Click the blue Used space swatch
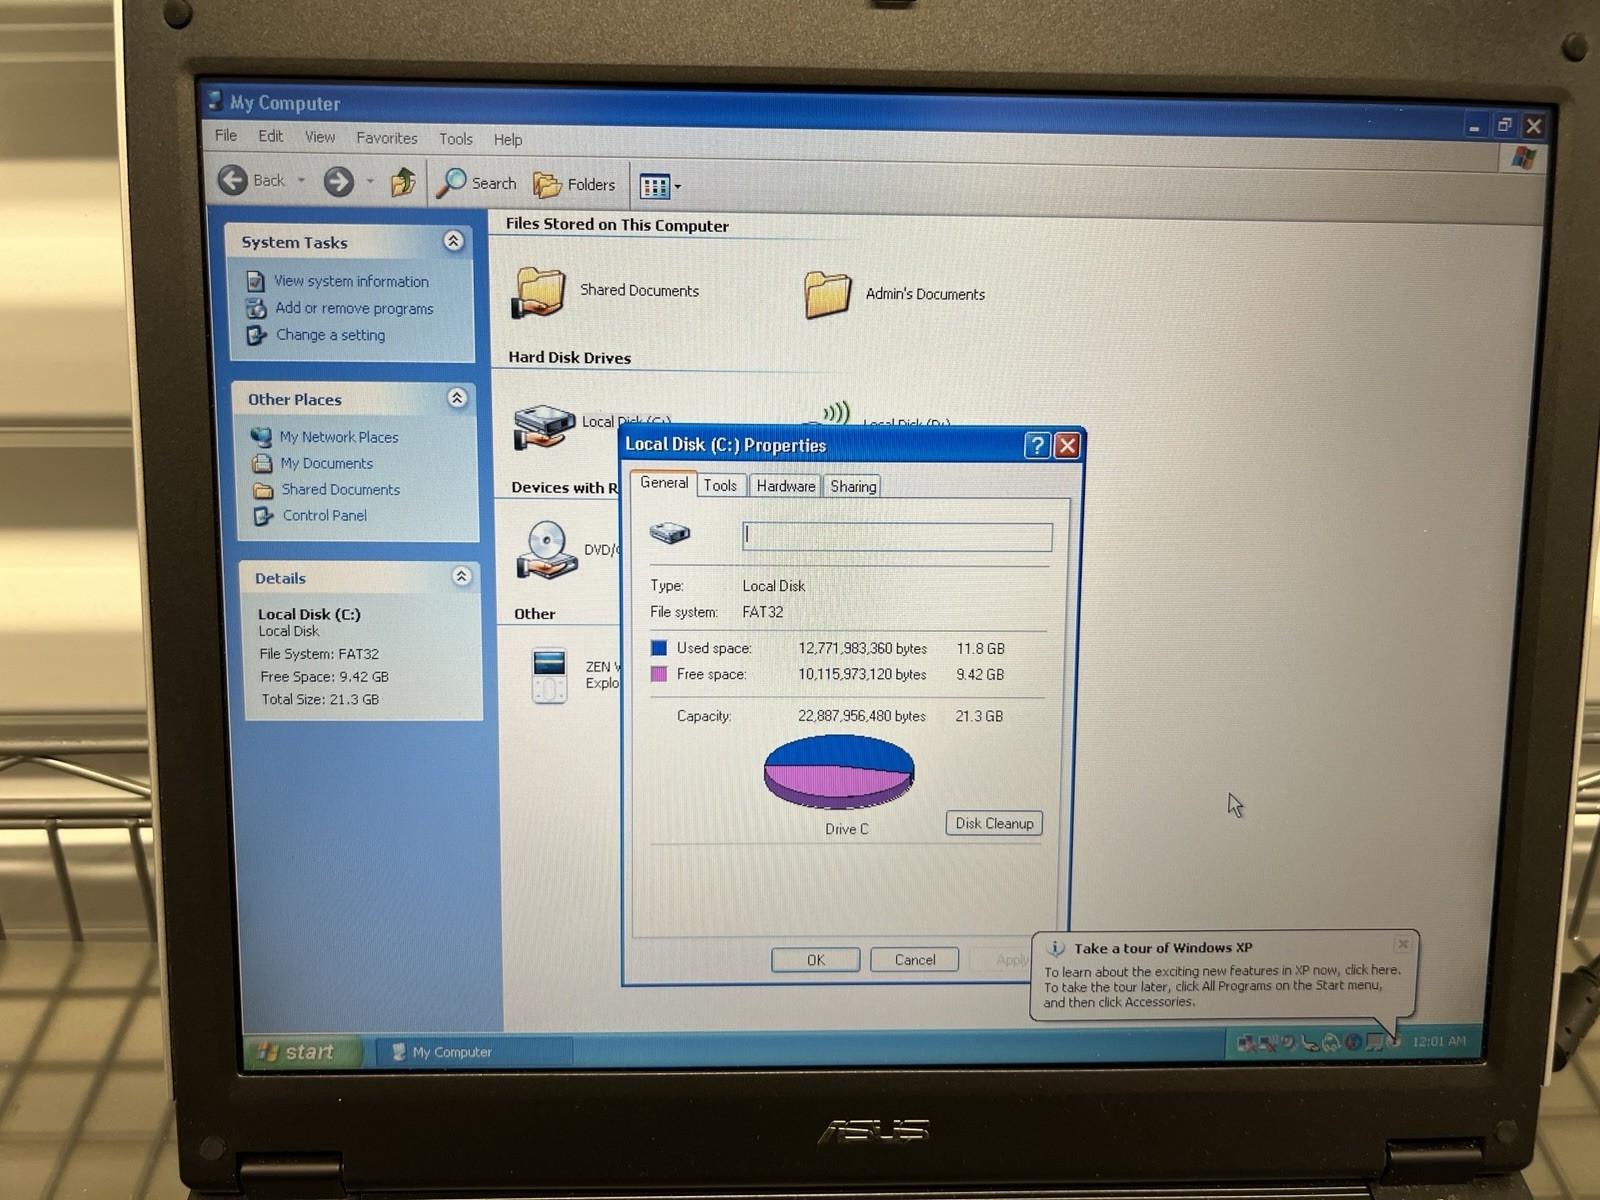This screenshot has height=1200, width=1600. pyautogui.click(x=659, y=648)
